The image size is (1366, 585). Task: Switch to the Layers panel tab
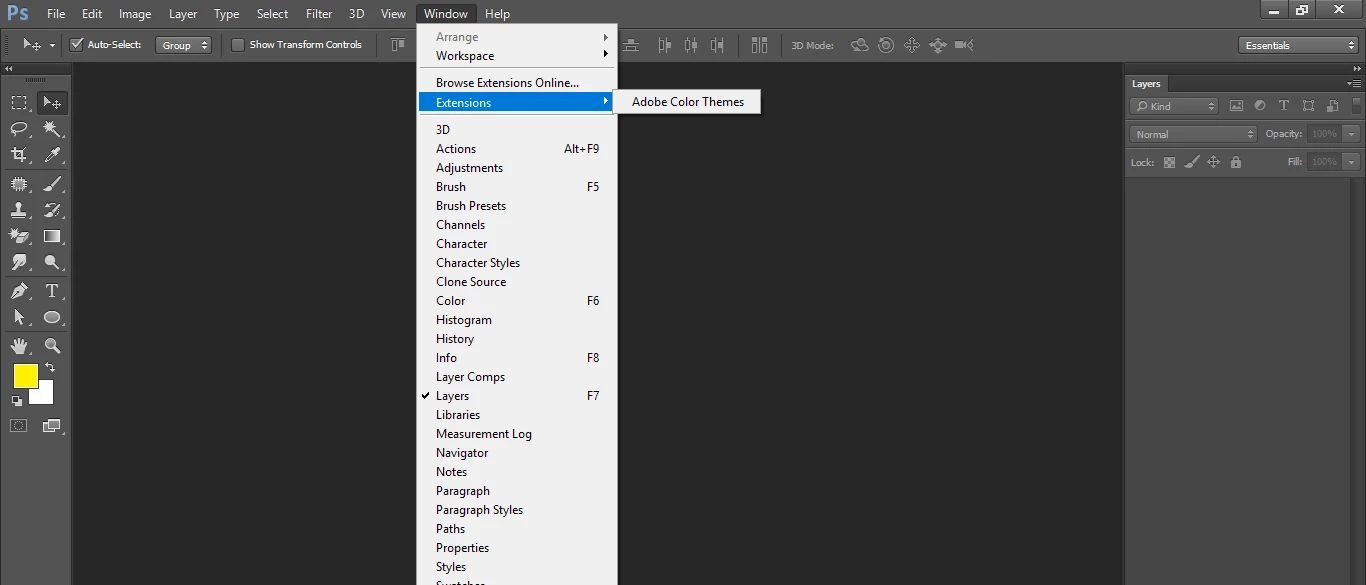1146,84
